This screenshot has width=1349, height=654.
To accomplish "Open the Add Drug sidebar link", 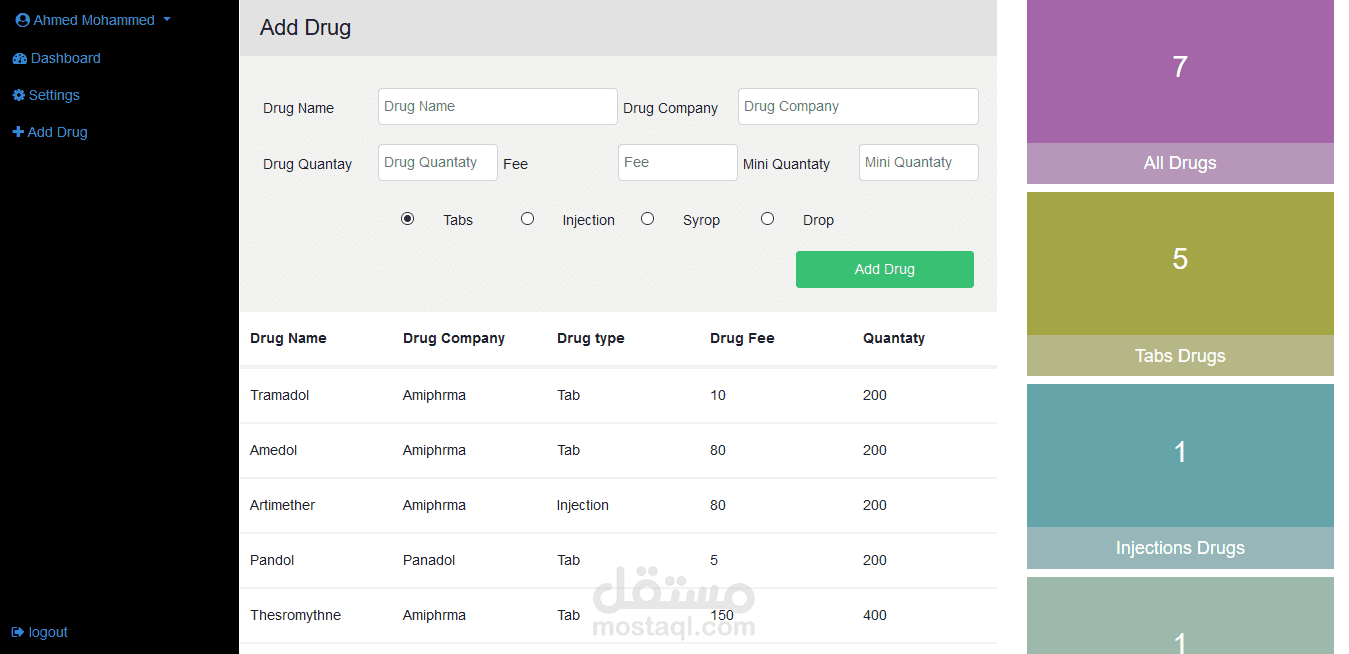I will (50, 132).
